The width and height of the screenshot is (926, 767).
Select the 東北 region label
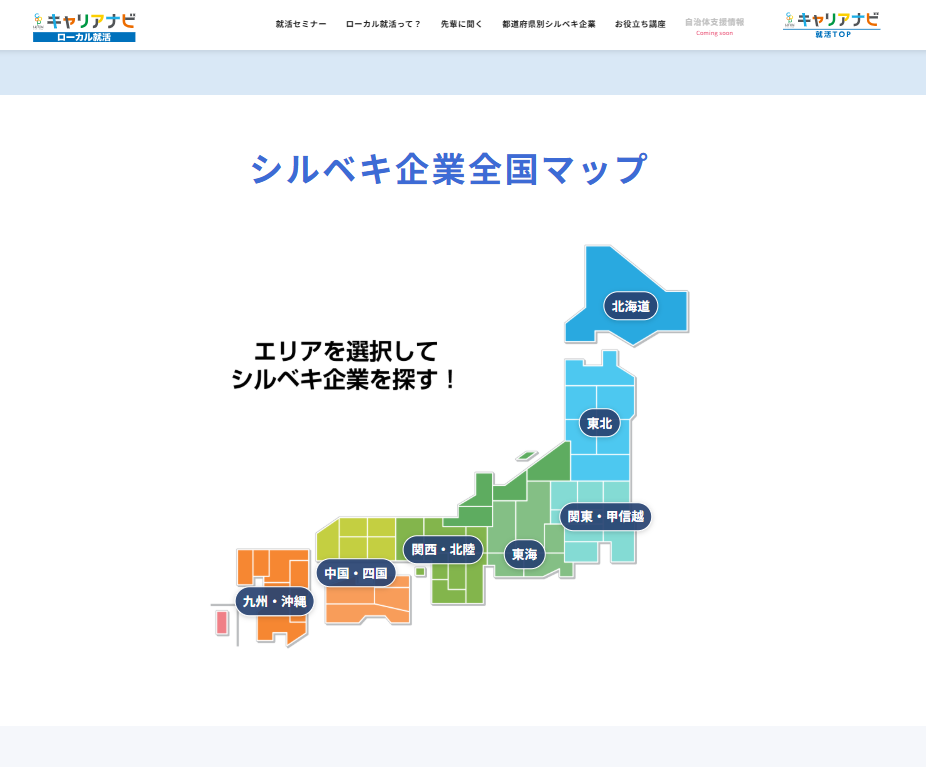click(x=599, y=423)
